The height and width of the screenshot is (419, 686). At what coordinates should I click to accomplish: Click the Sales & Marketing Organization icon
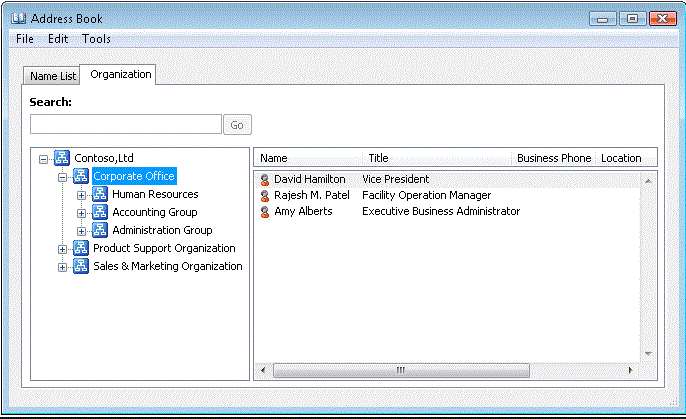tap(81, 266)
